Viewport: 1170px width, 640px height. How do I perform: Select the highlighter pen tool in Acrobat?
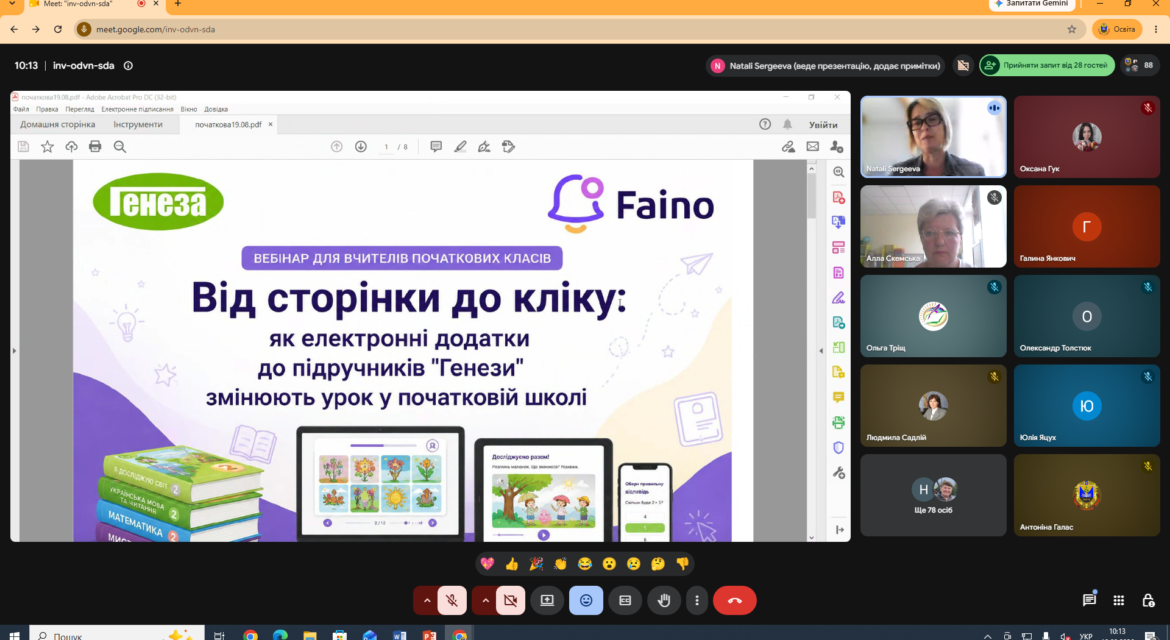tap(460, 147)
